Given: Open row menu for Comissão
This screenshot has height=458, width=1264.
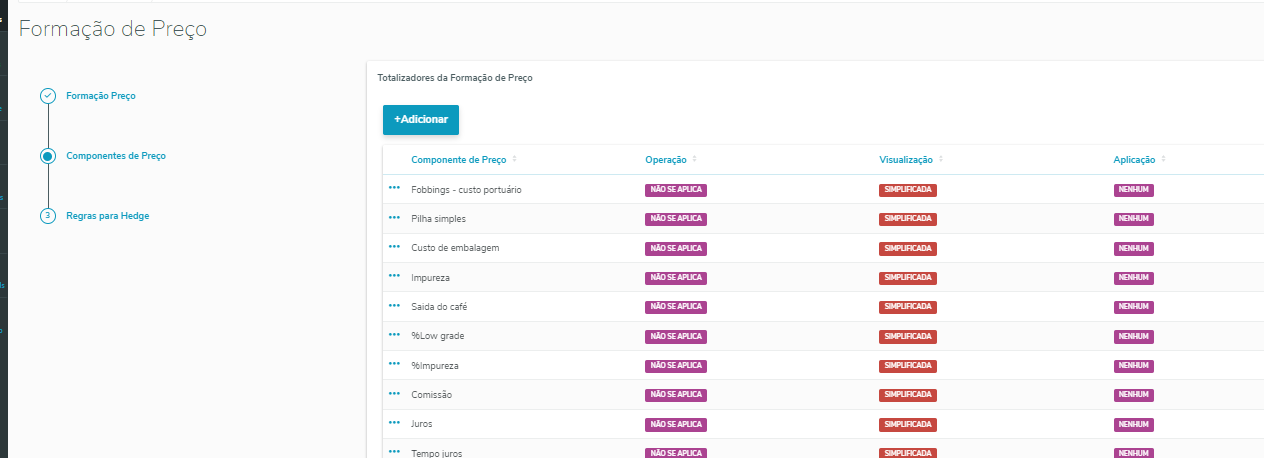Looking at the screenshot, I should [394, 393].
